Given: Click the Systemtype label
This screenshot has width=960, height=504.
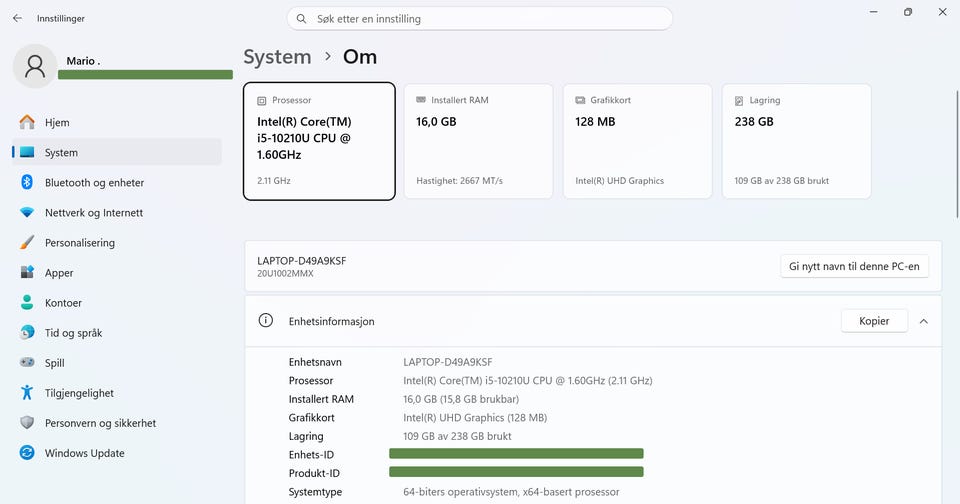Looking at the screenshot, I should coord(315,492).
